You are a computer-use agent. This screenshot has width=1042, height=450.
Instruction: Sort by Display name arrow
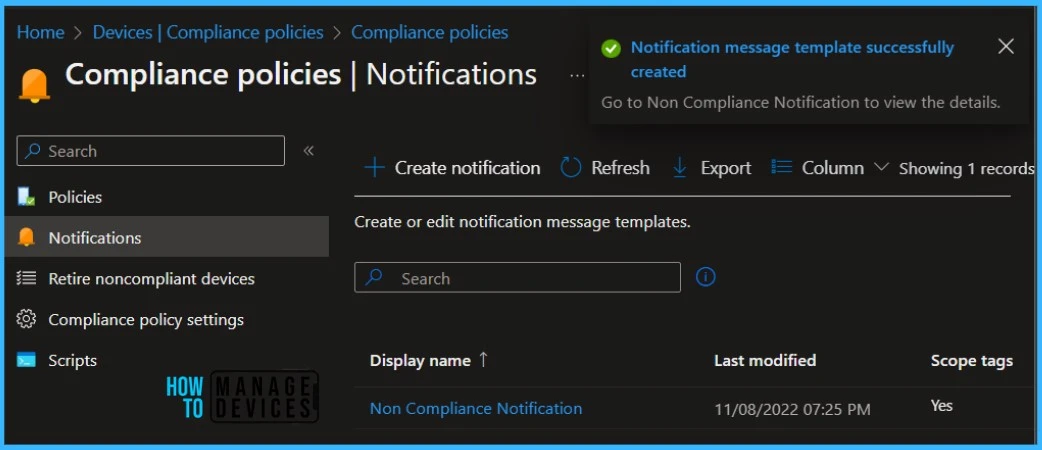[x=483, y=360]
